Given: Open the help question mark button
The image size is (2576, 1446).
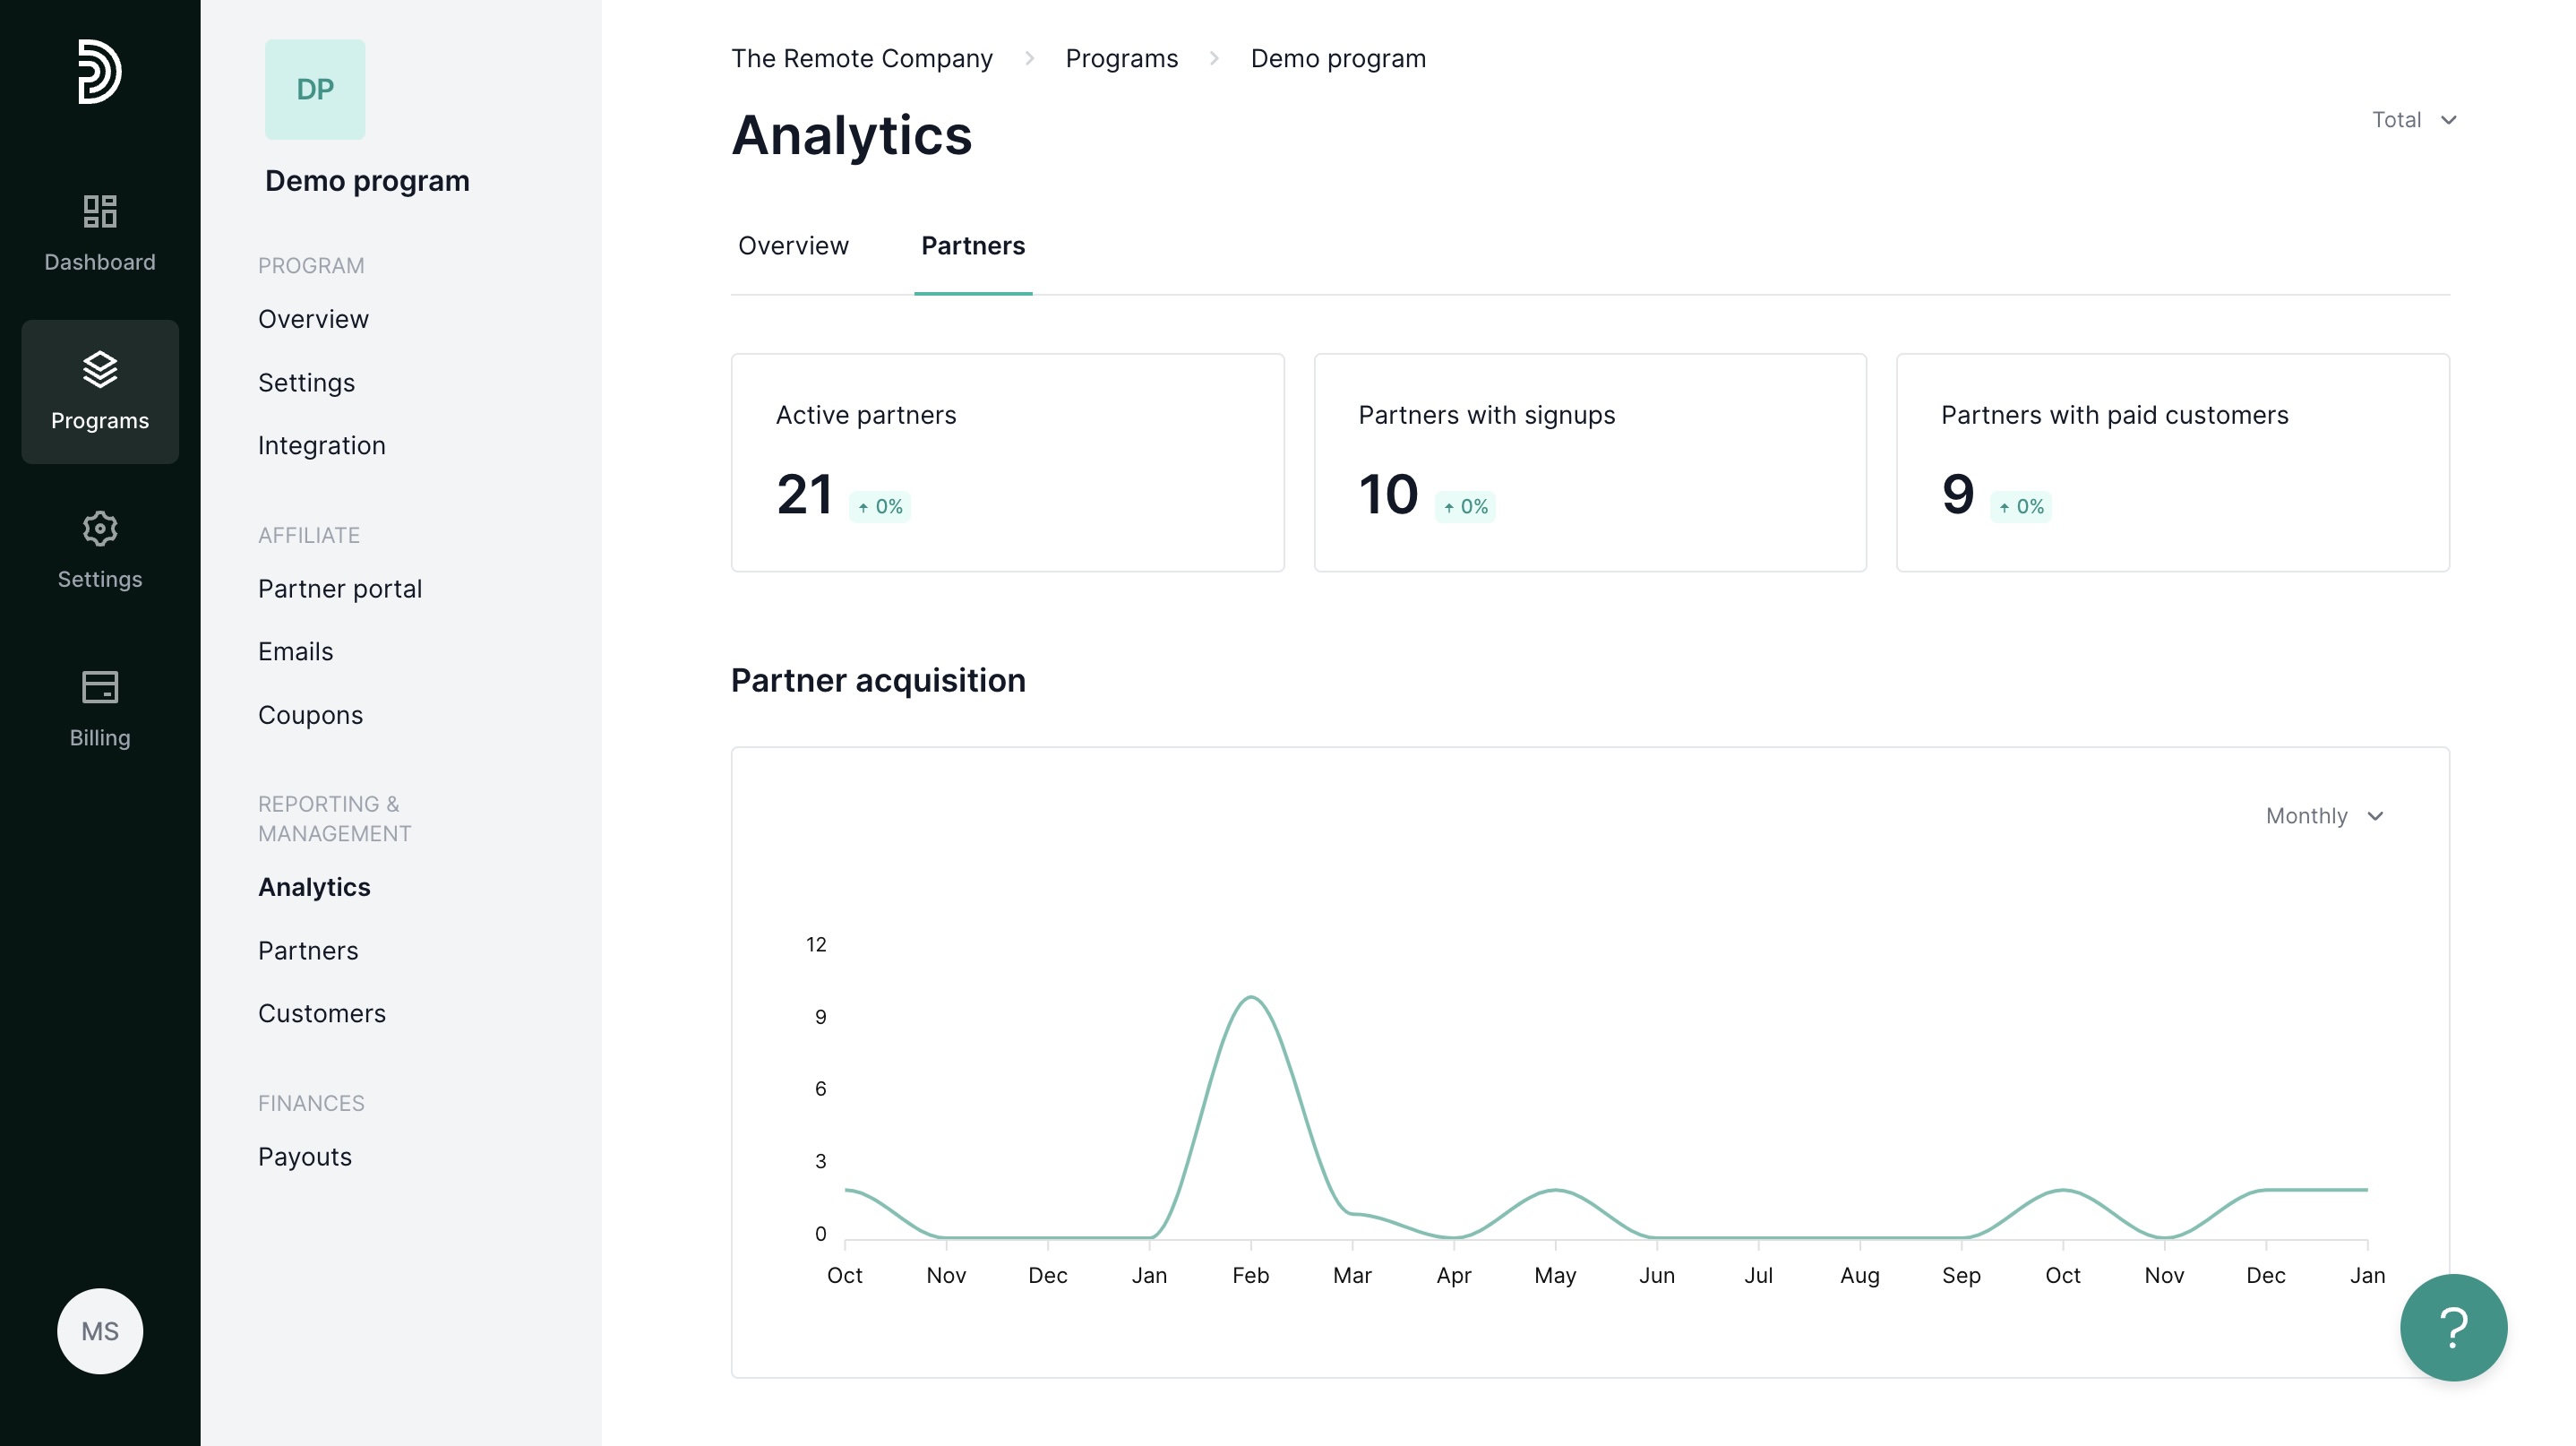Looking at the screenshot, I should point(2453,1327).
